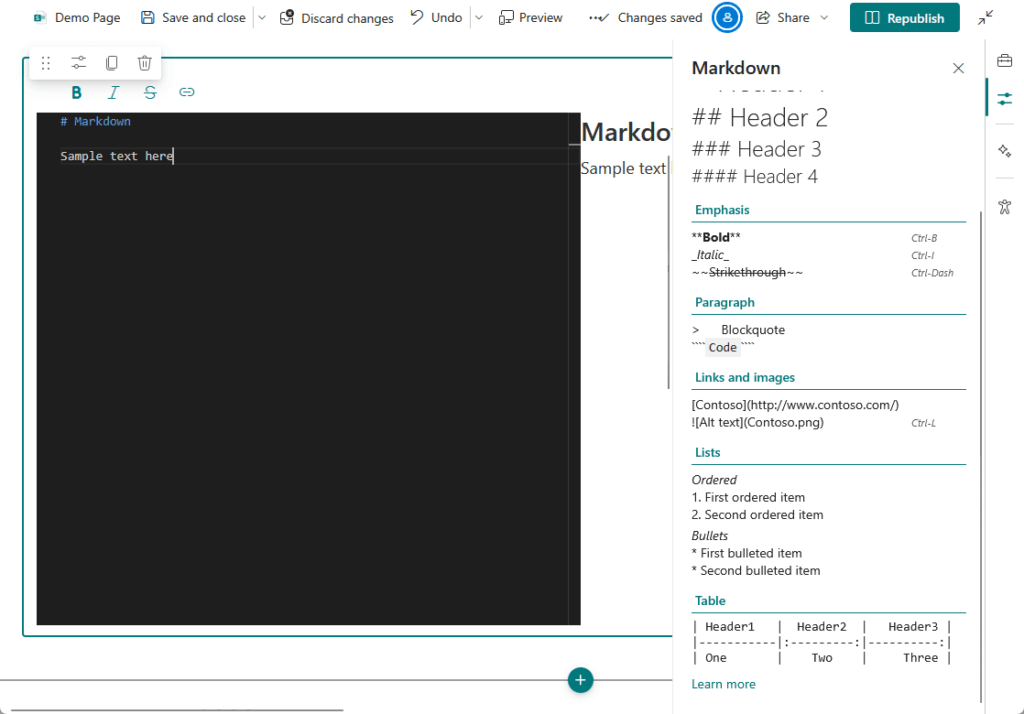
Task: Click '1. First ordered item' example
Action: pos(748,498)
